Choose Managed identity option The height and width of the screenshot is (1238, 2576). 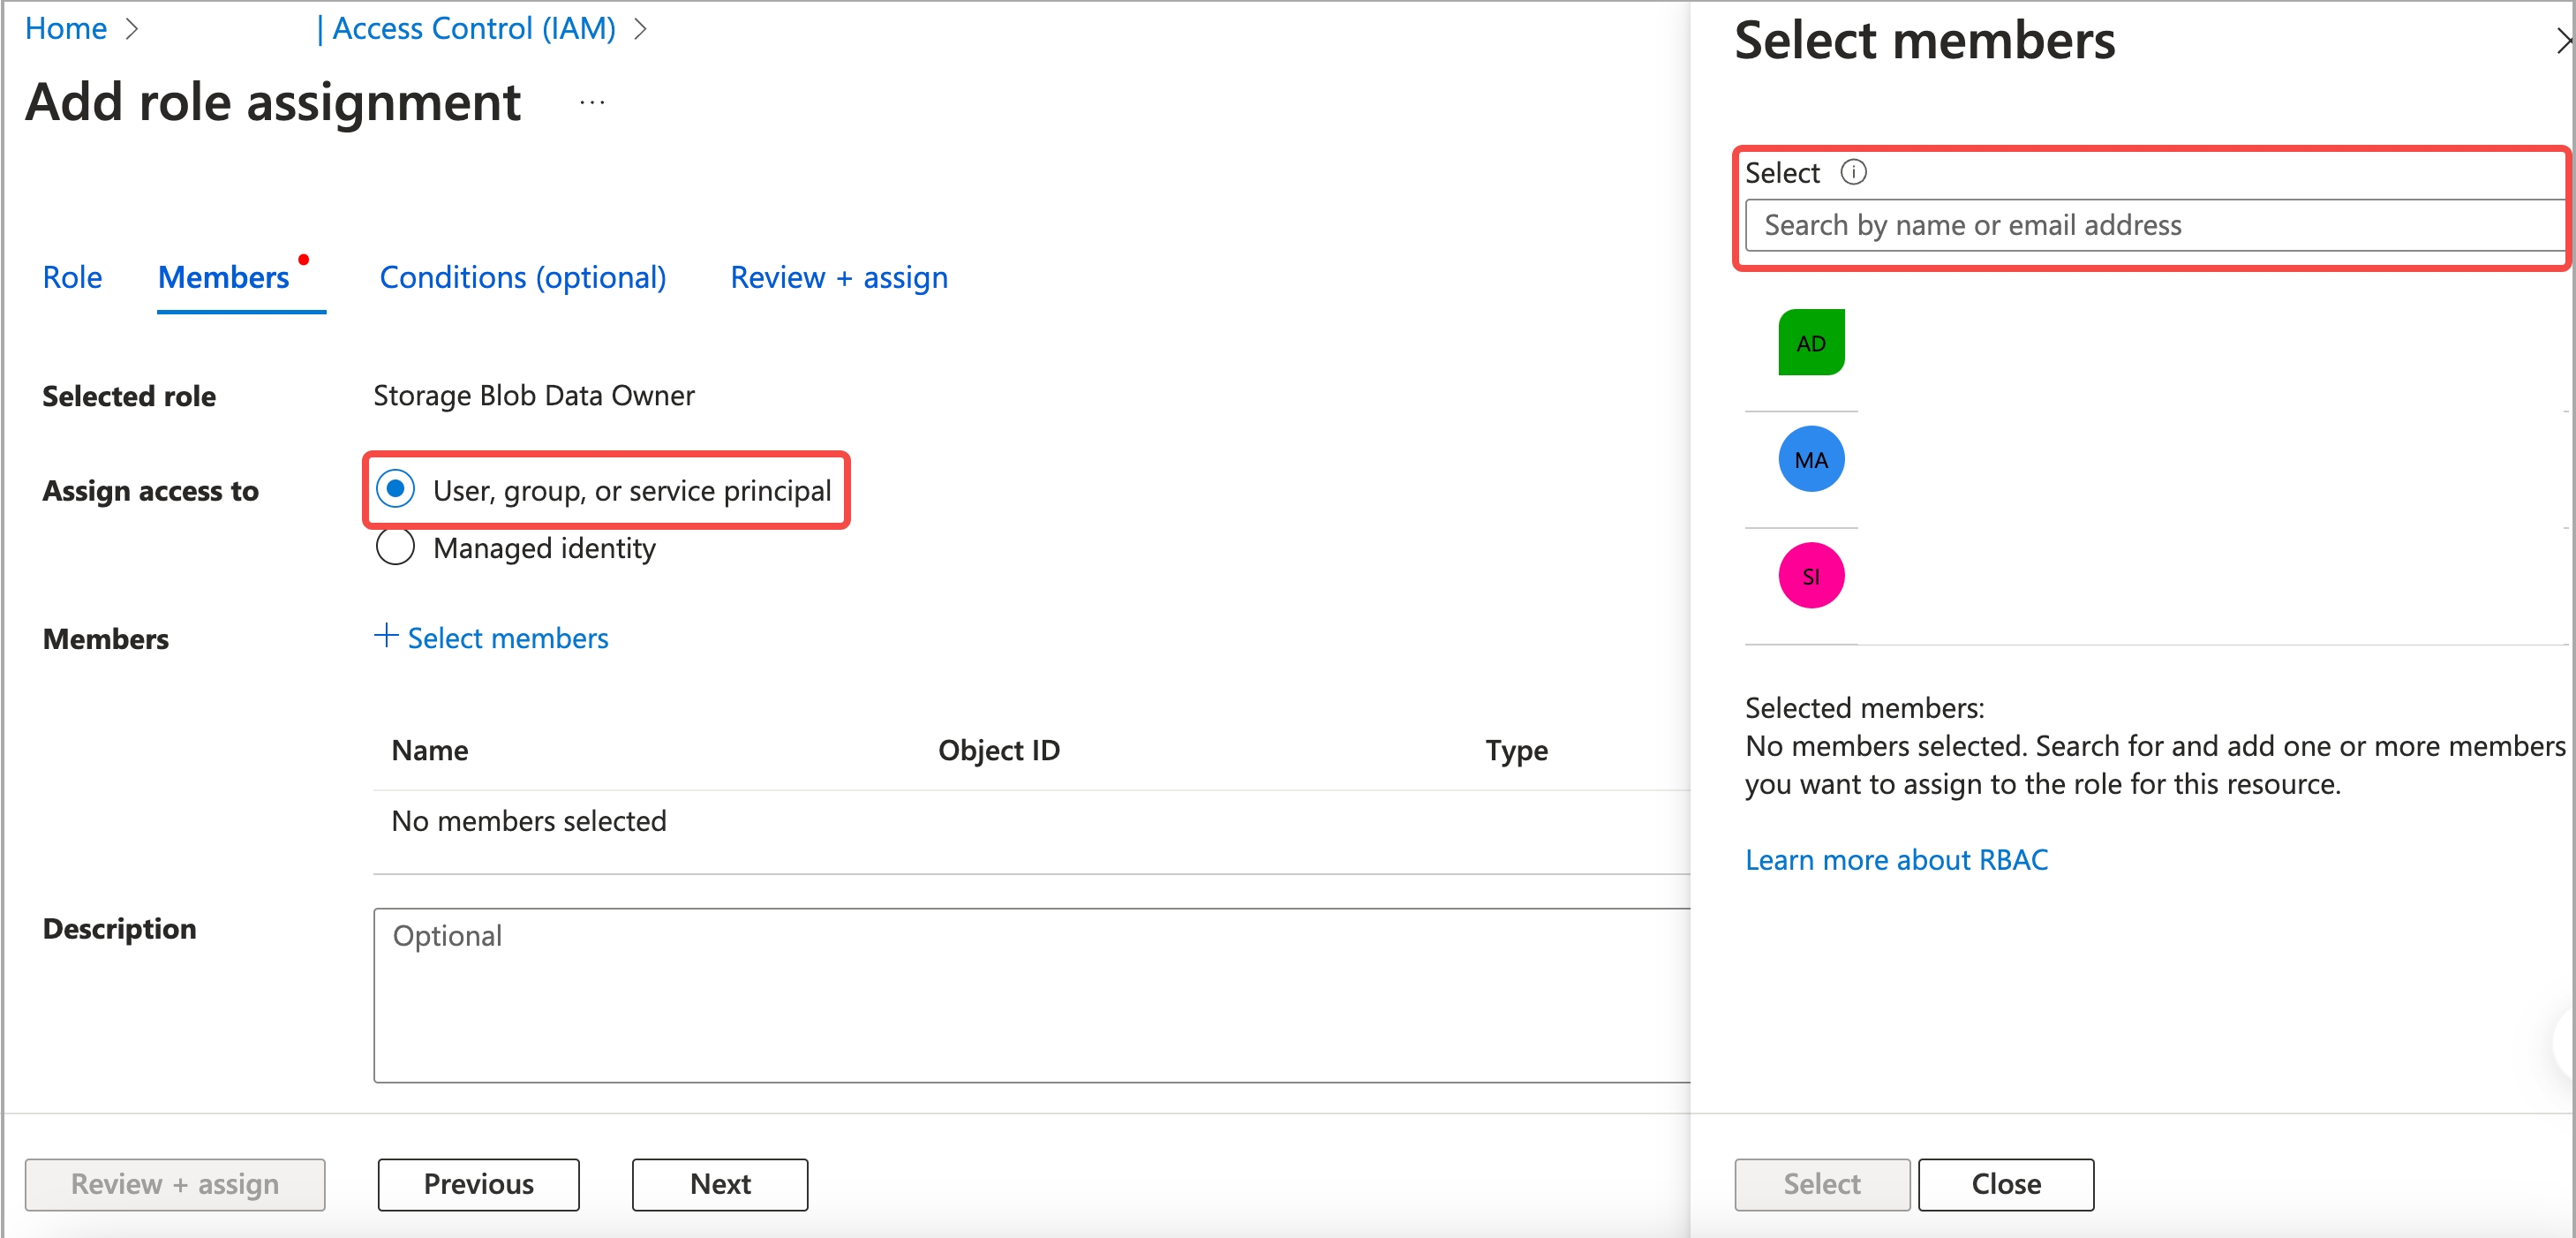(396, 547)
